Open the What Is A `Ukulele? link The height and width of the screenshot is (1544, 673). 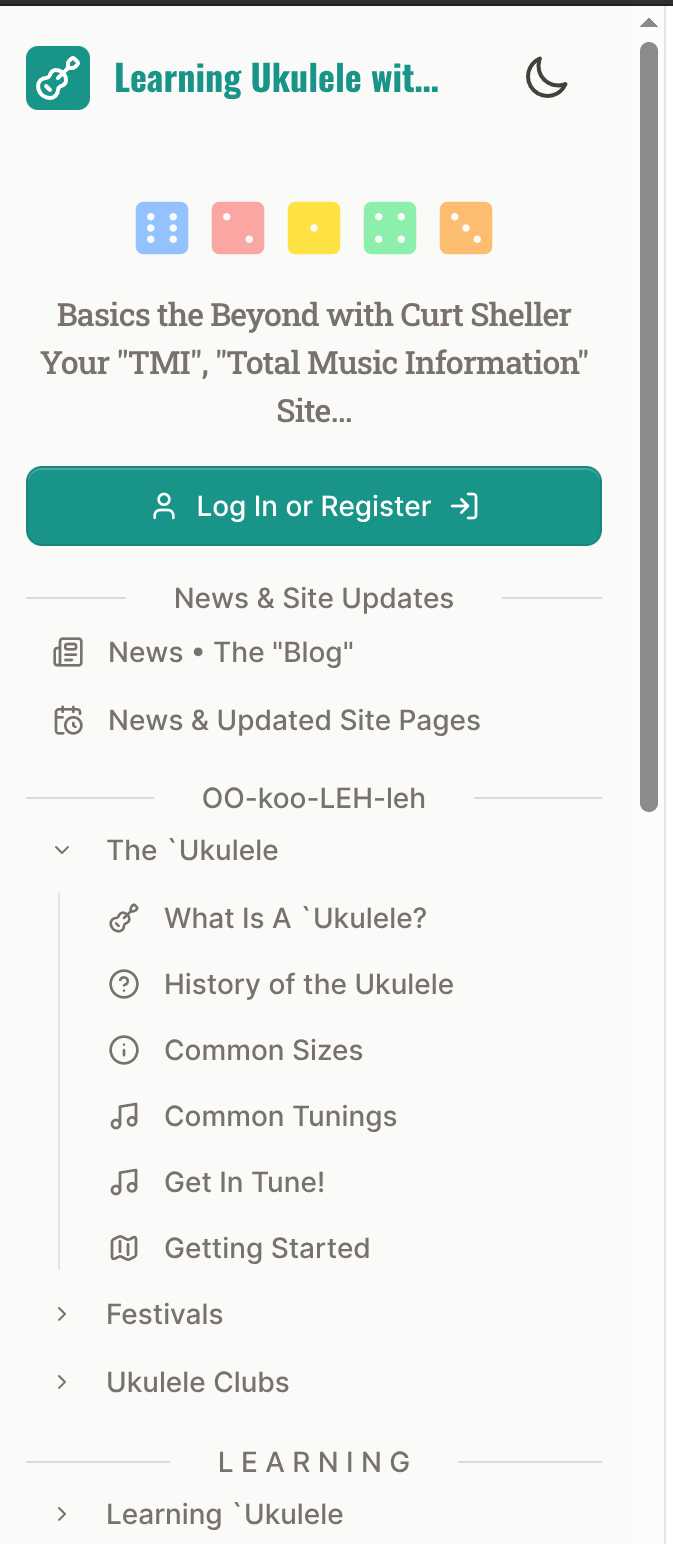coord(295,917)
